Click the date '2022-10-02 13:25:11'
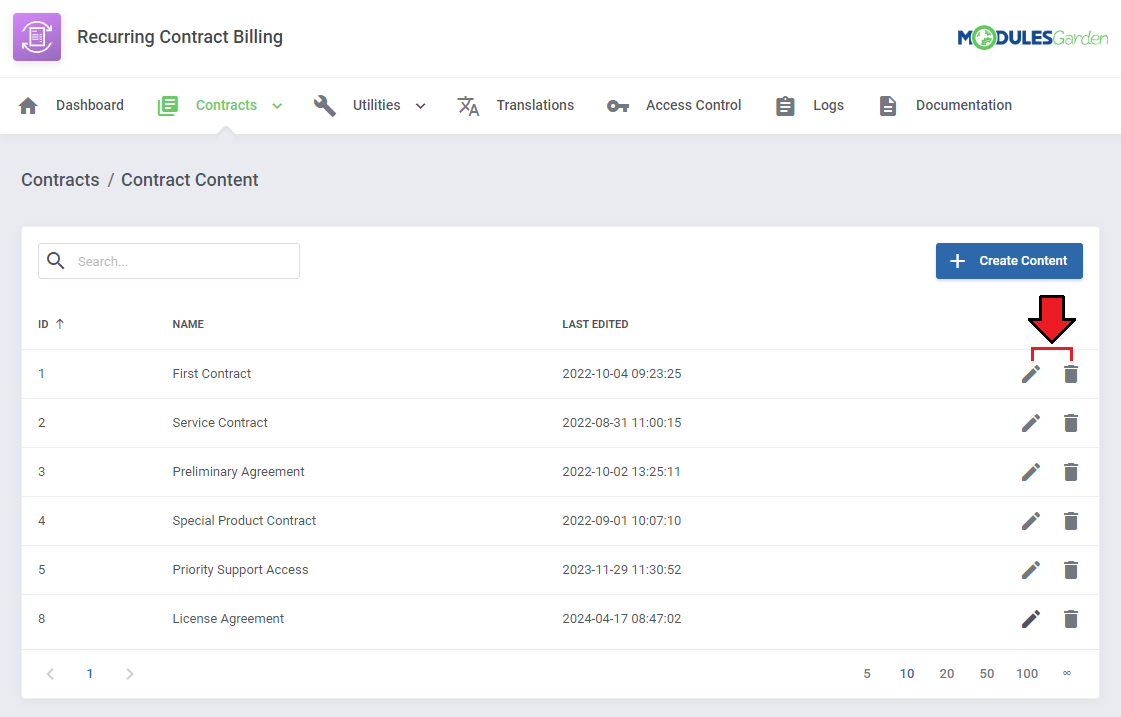The height and width of the screenshot is (717, 1121). coord(621,472)
